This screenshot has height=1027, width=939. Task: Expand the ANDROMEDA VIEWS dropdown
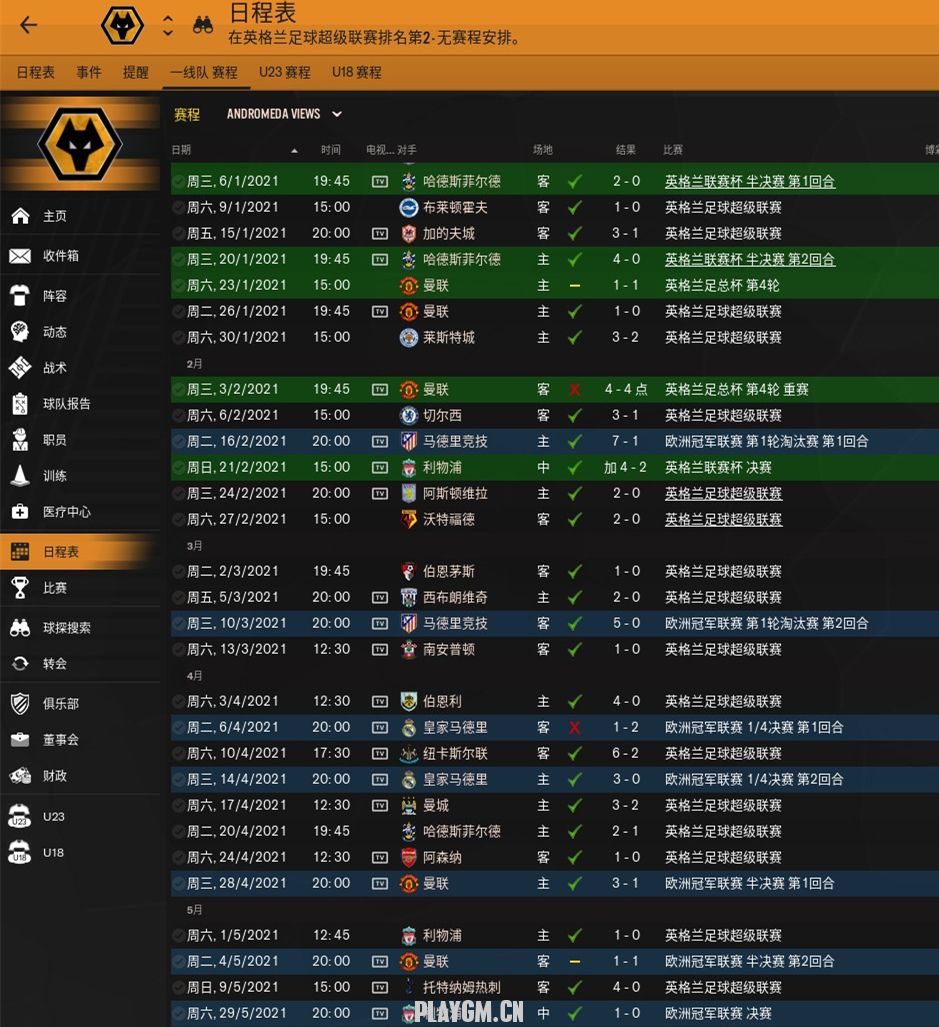284,115
